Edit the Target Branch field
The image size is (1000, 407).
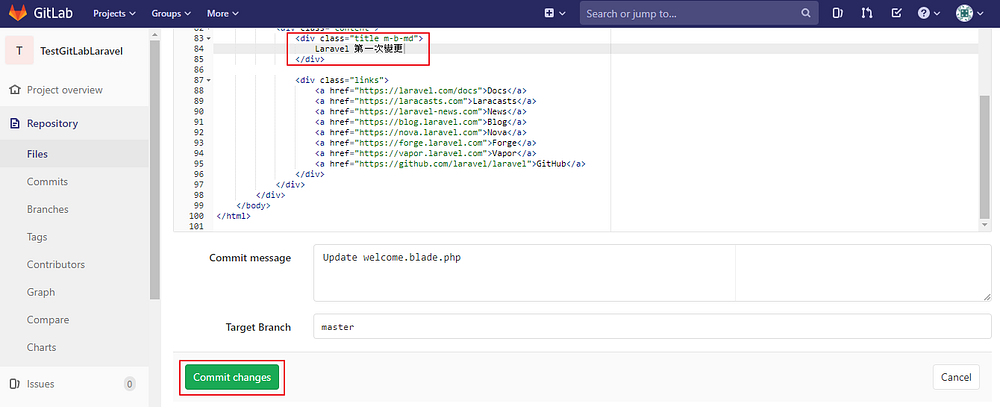tap(652, 327)
